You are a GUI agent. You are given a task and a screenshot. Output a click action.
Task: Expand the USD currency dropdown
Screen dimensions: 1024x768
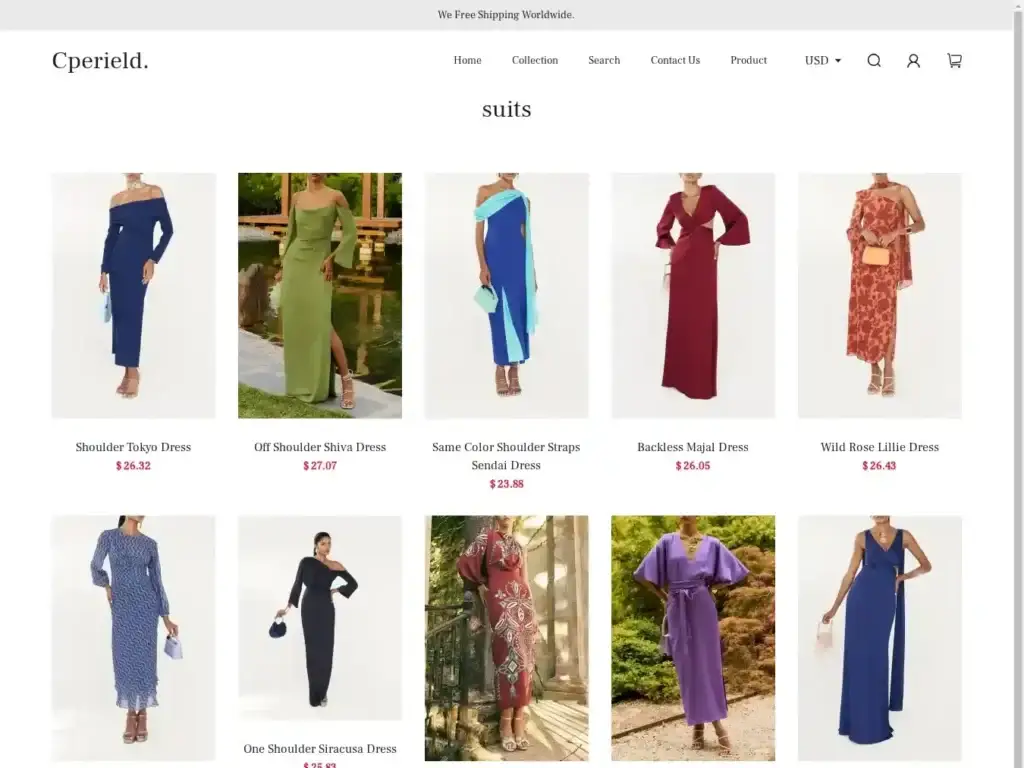click(x=820, y=60)
